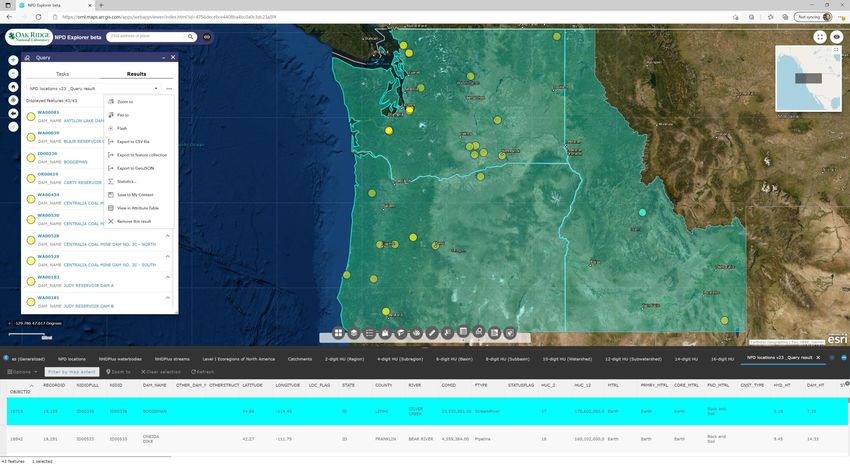Open the browser favorites star icon
Viewport: 850px width, 465px height.
click(770, 17)
